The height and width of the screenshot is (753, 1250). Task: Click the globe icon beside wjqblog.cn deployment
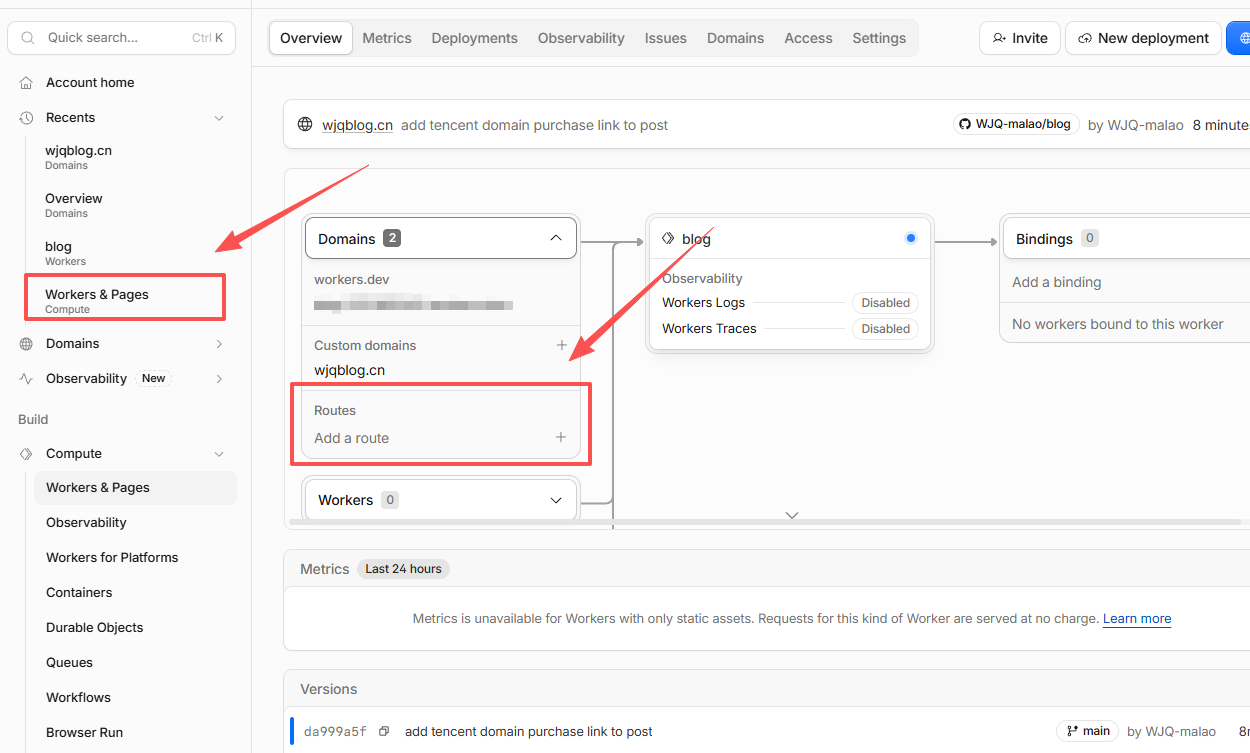305,125
